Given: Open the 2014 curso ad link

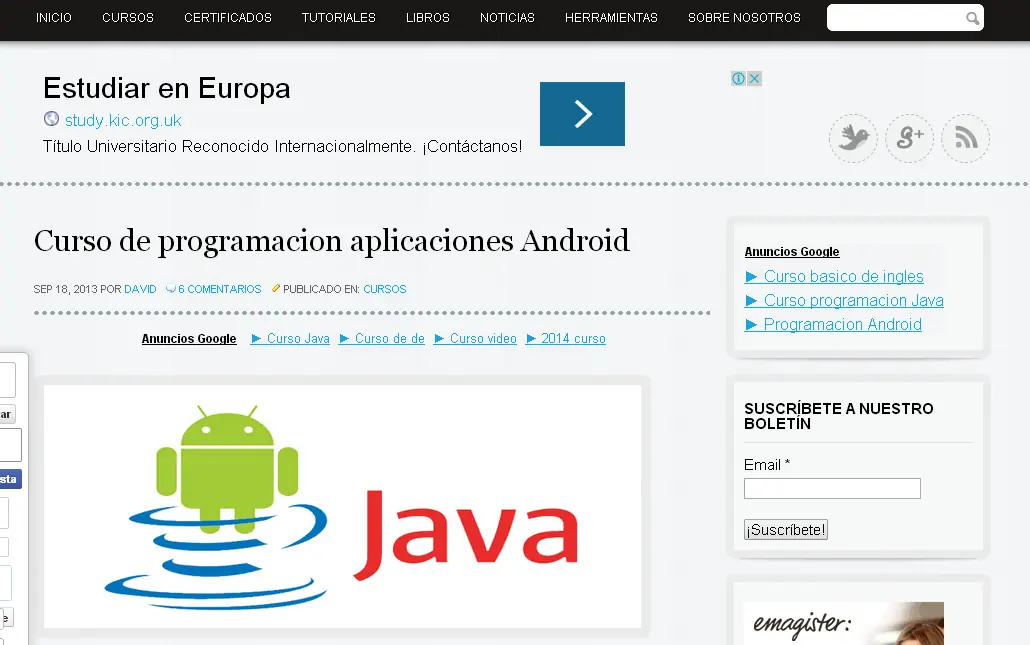Looking at the screenshot, I should [x=566, y=339].
